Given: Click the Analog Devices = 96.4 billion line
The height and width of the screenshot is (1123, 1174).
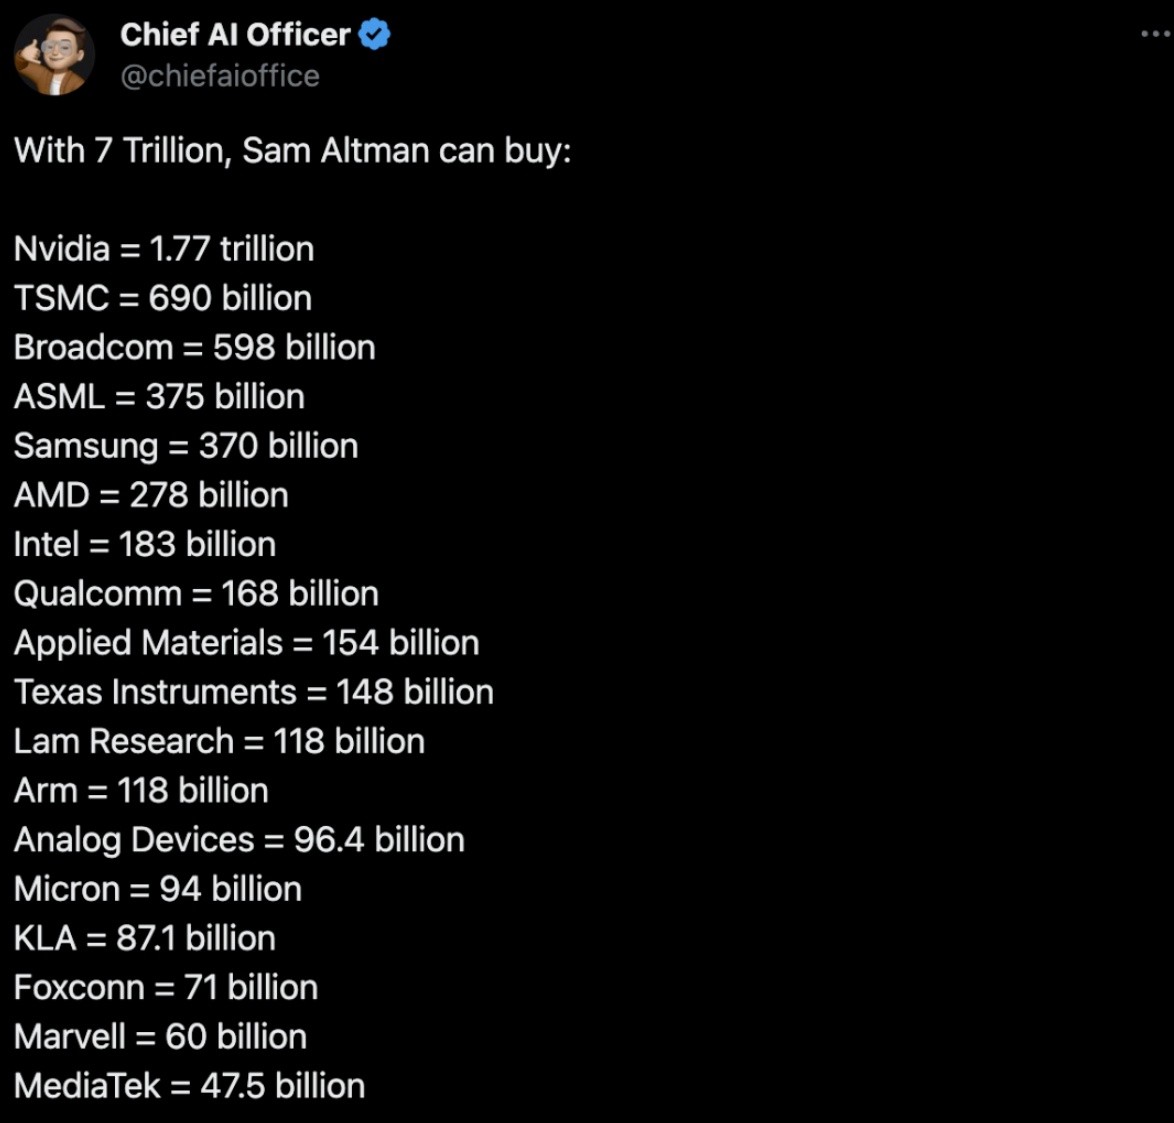Looking at the screenshot, I should tap(240, 840).
